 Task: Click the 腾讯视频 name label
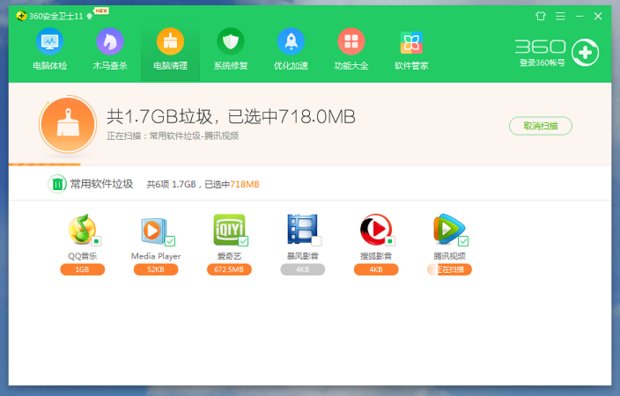click(x=449, y=256)
